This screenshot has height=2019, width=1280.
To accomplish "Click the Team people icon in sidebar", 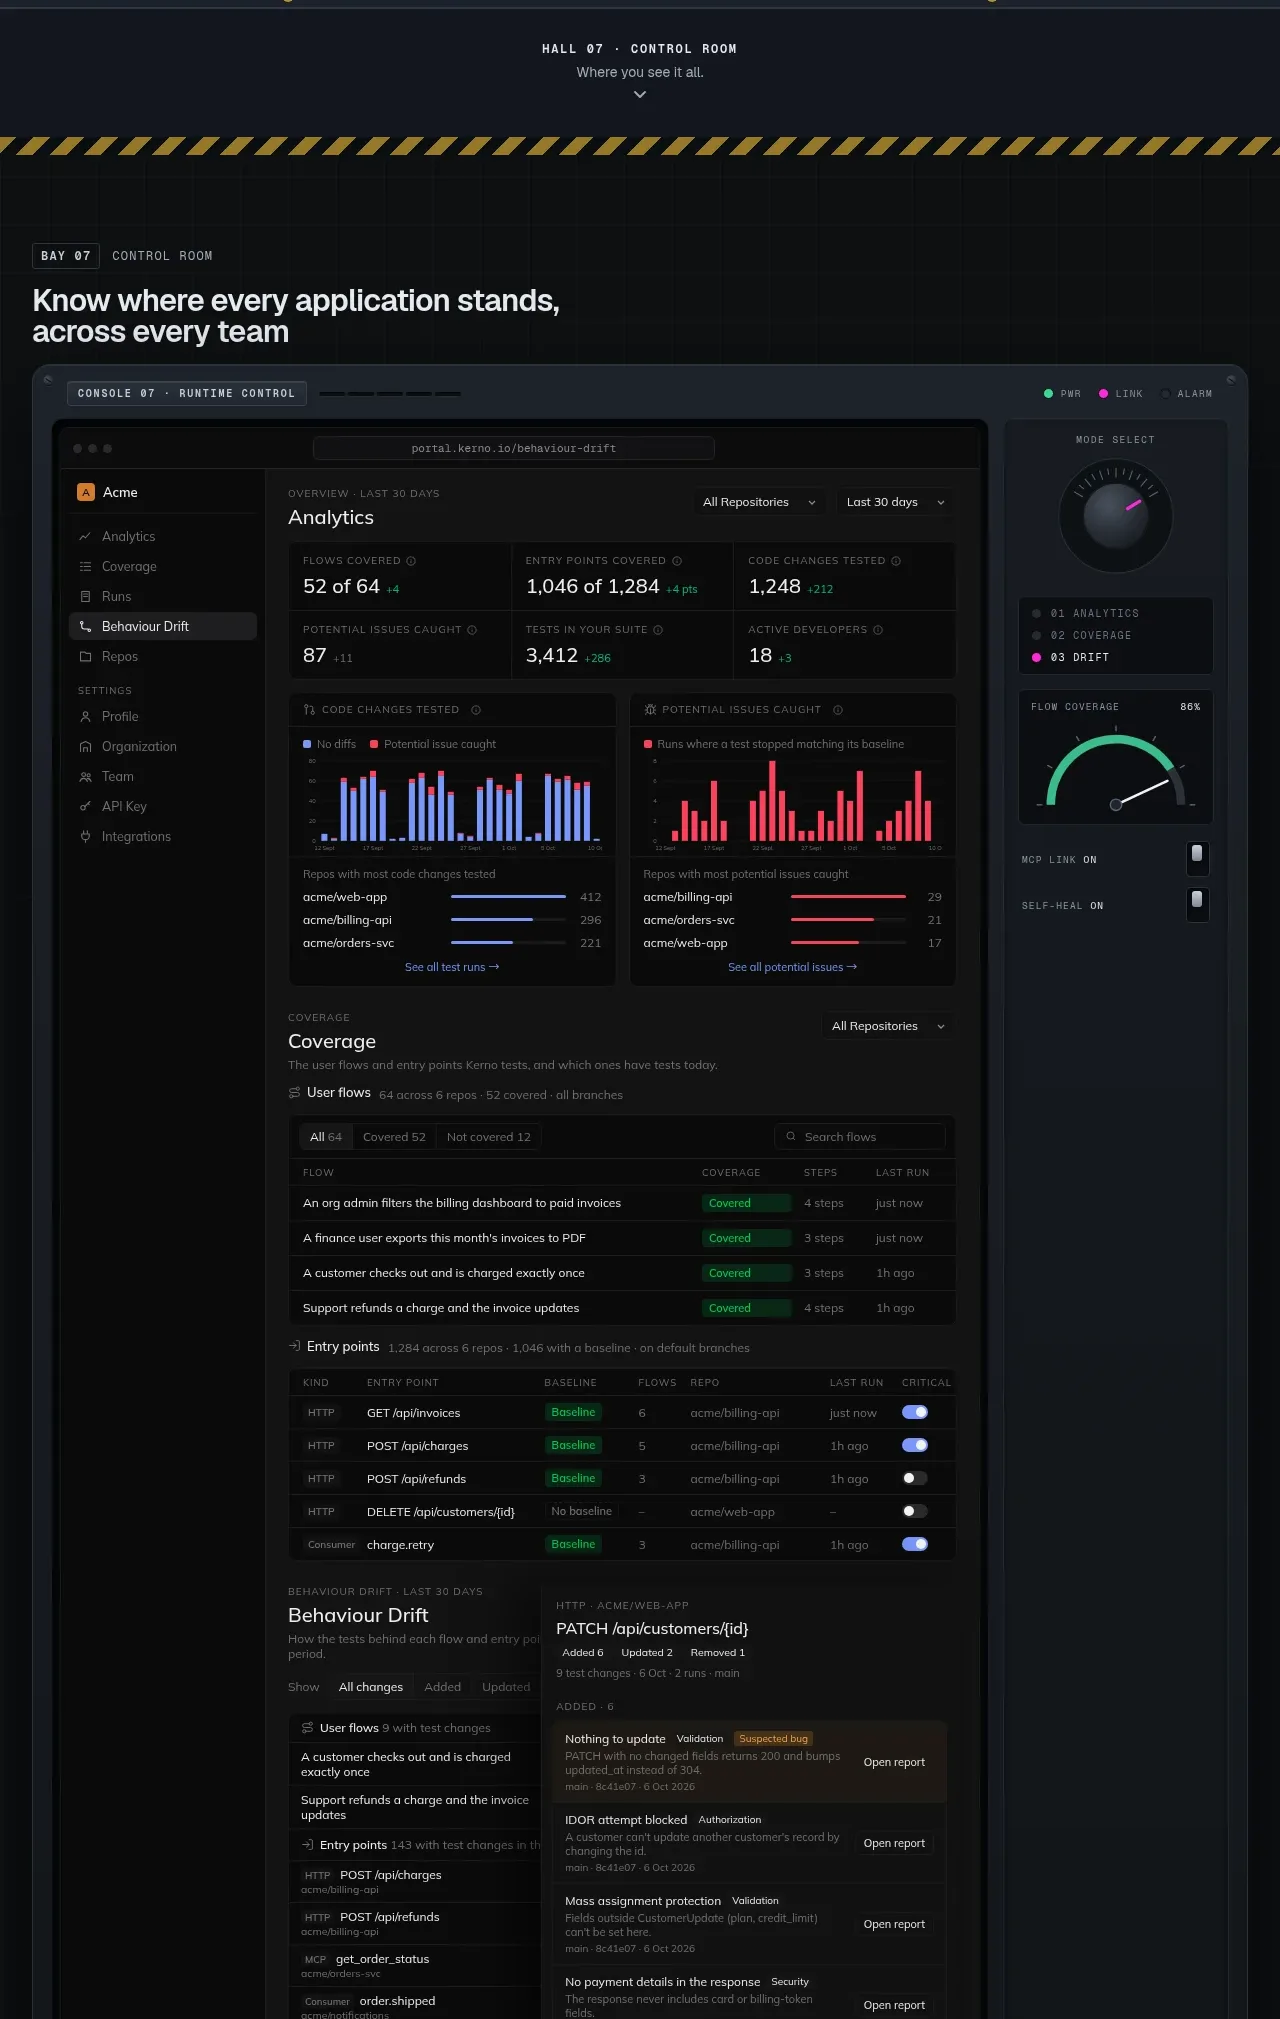I will (85, 777).
